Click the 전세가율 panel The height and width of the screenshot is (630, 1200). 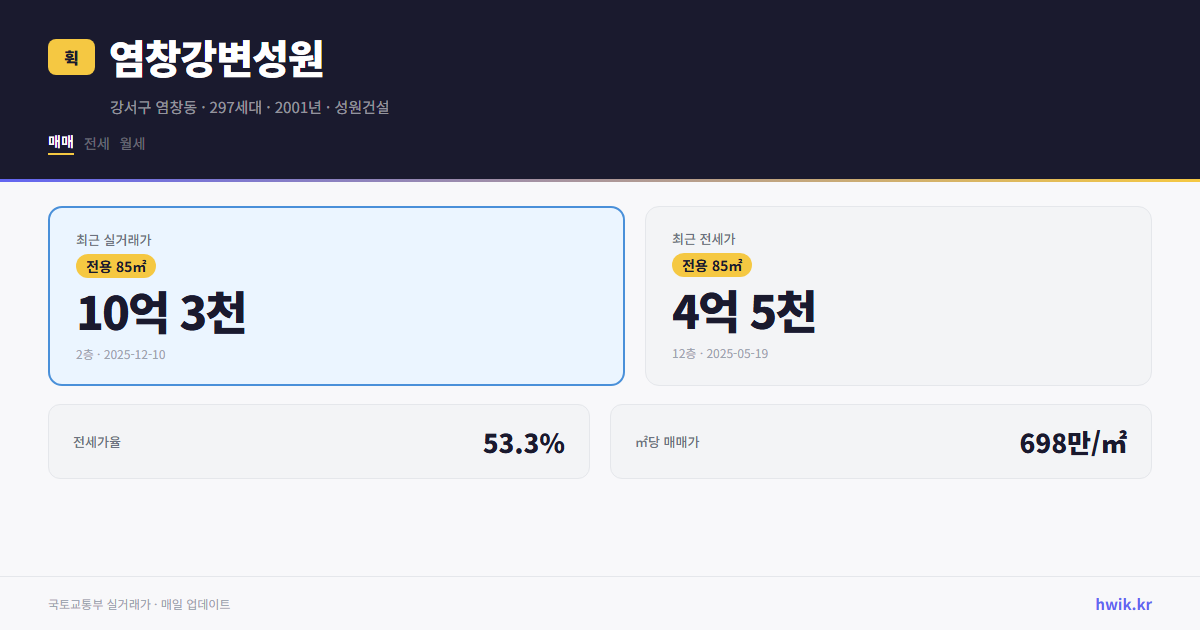pyautogui.click(x=318, y=441)
